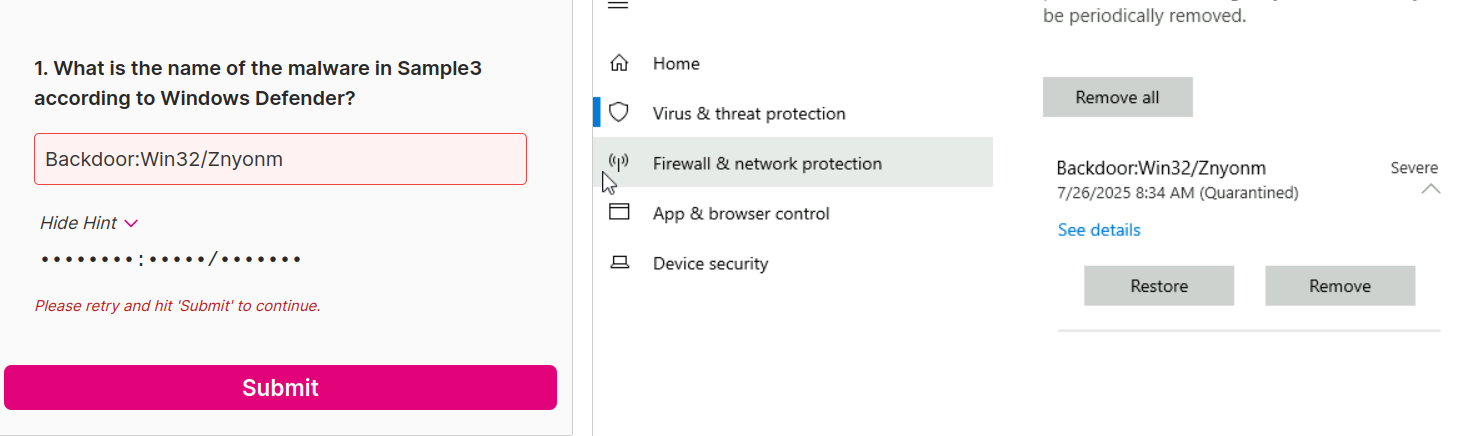Open the See details link
This screenshot has width=1478, height=436.
1099,230
